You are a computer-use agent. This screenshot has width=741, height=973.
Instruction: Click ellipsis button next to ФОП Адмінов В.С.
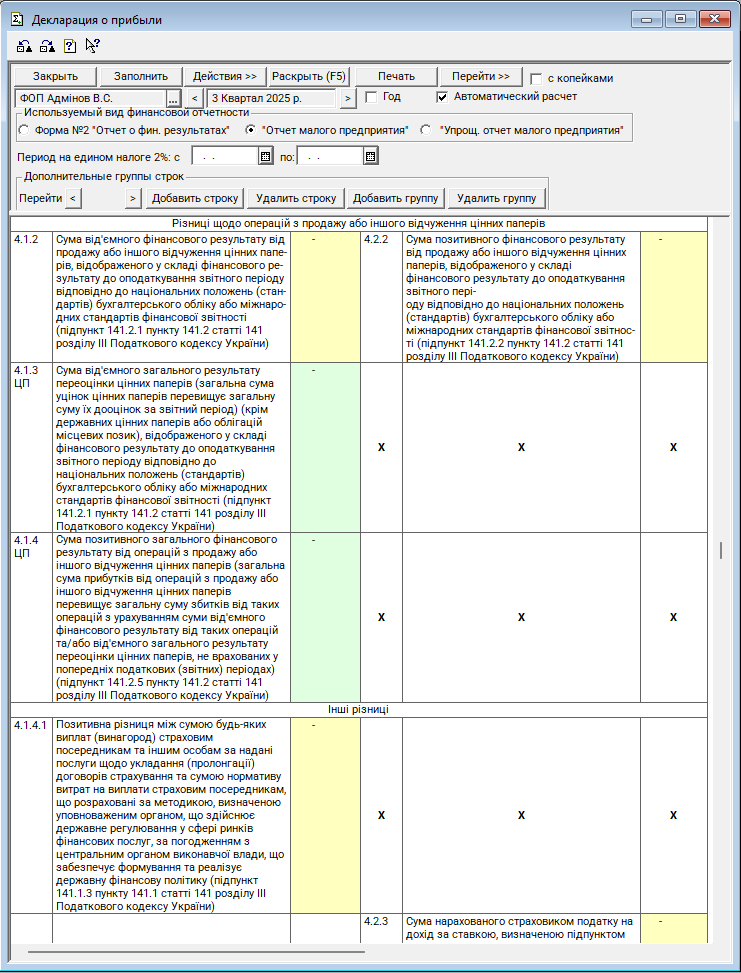pos(172,98)
